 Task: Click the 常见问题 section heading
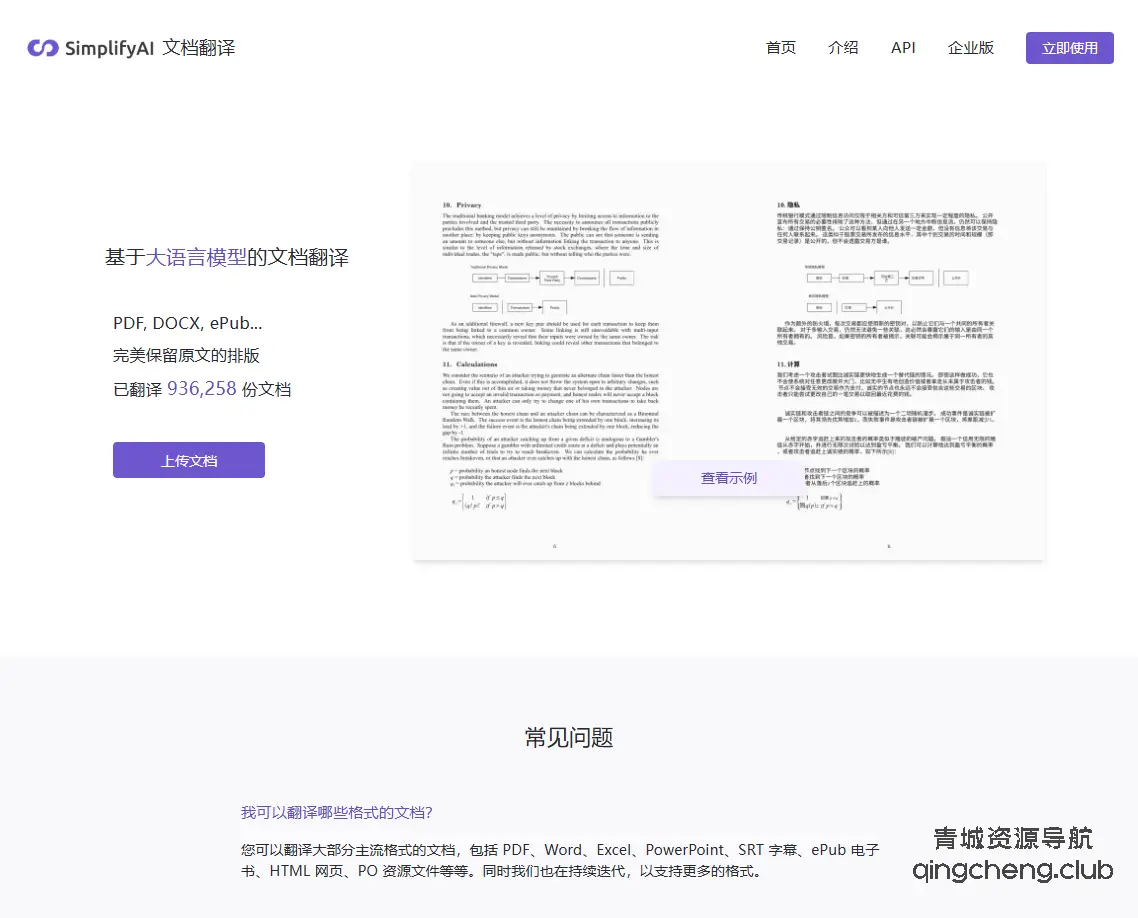click(567, 737)
